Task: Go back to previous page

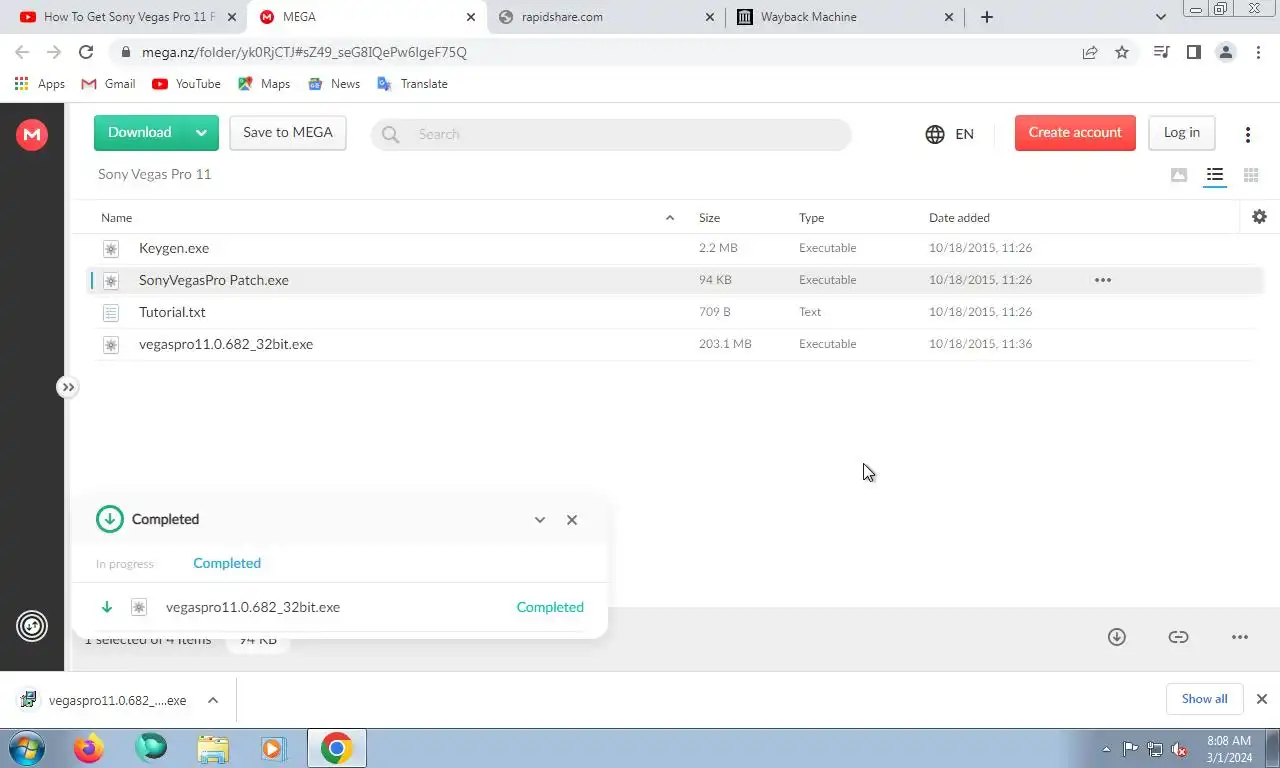Action: [x=22, y=52]
